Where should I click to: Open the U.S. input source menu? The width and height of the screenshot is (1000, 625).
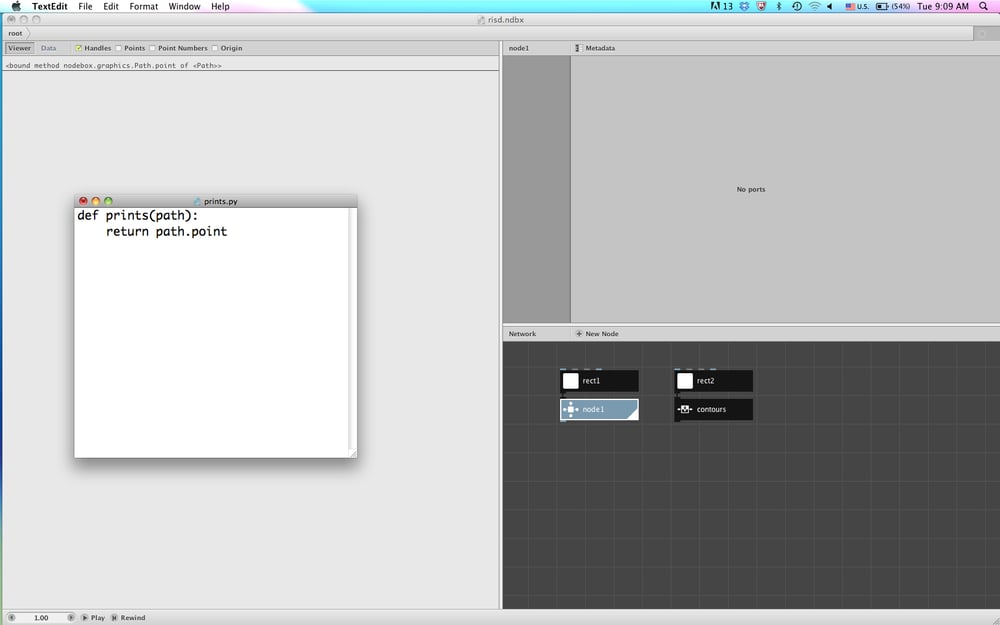(857, 6)
